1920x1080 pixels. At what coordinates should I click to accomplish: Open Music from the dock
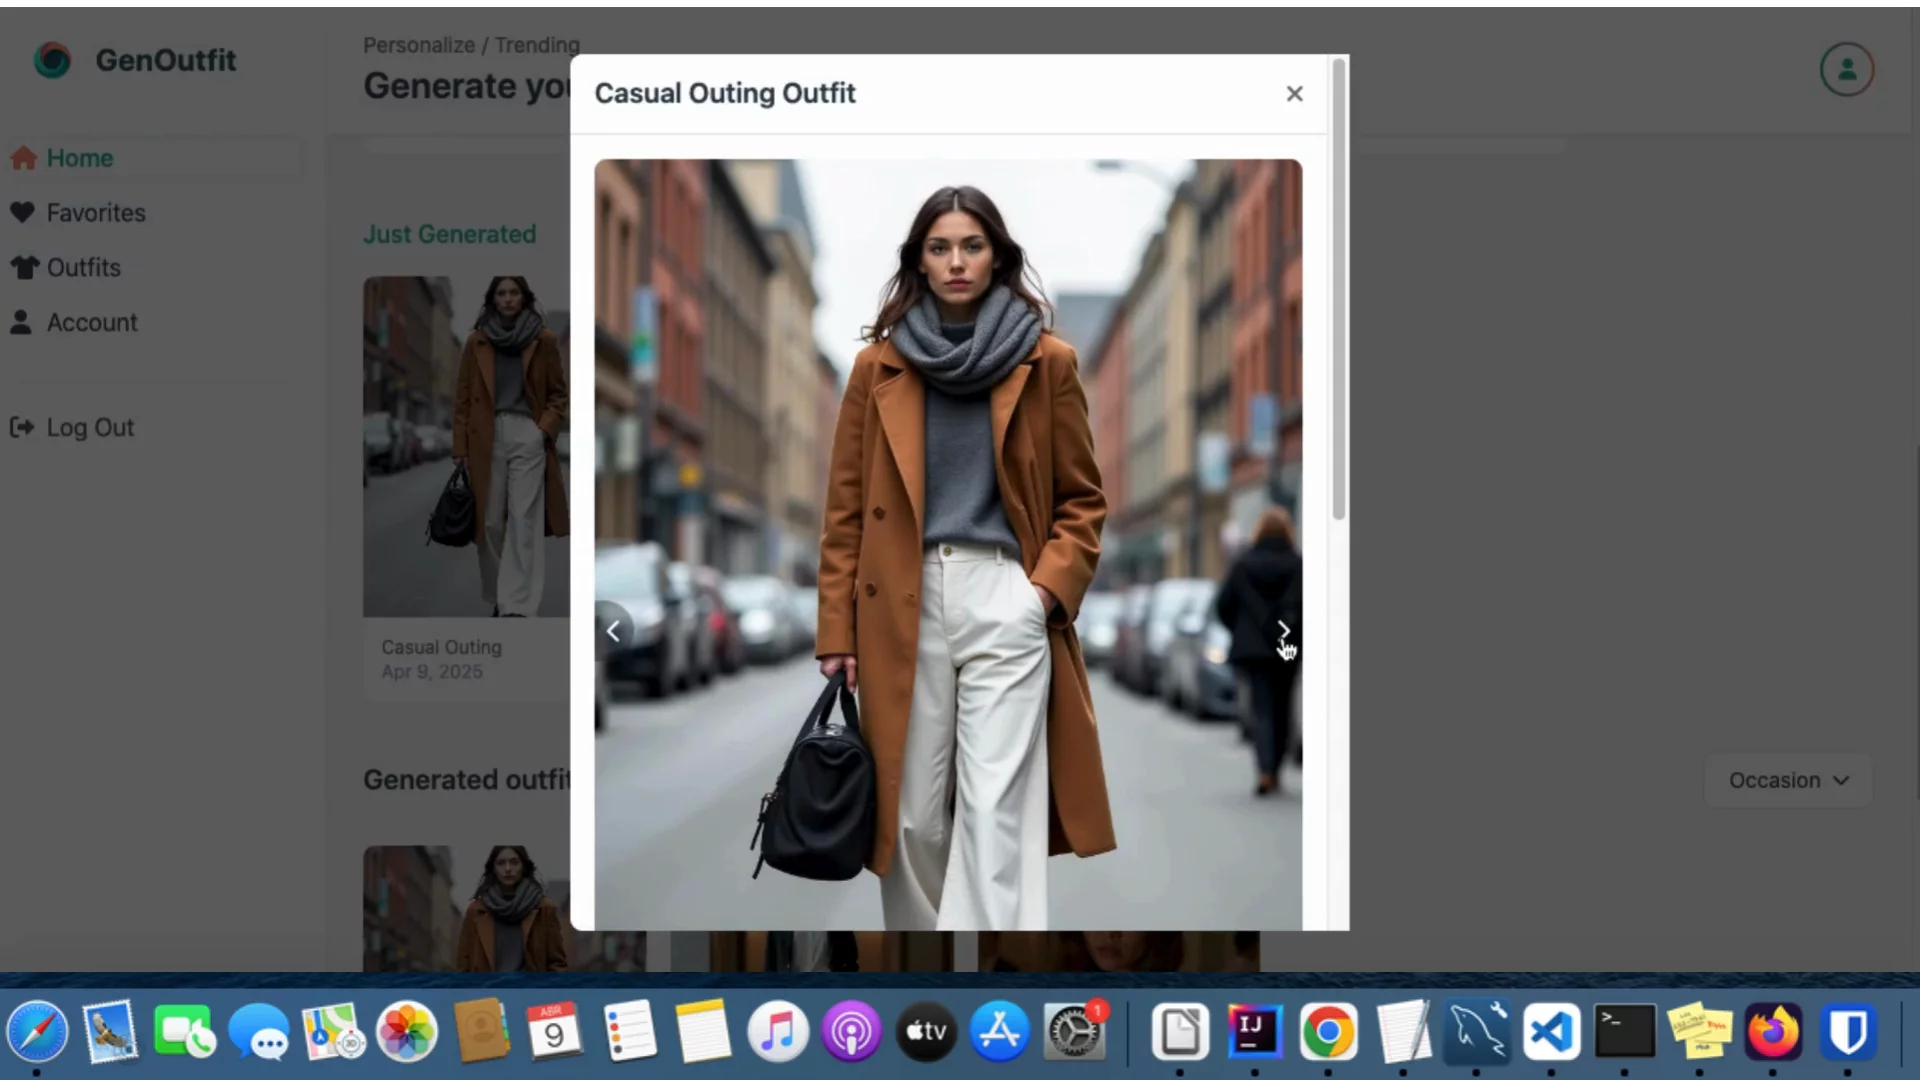tap(778, 1032)
